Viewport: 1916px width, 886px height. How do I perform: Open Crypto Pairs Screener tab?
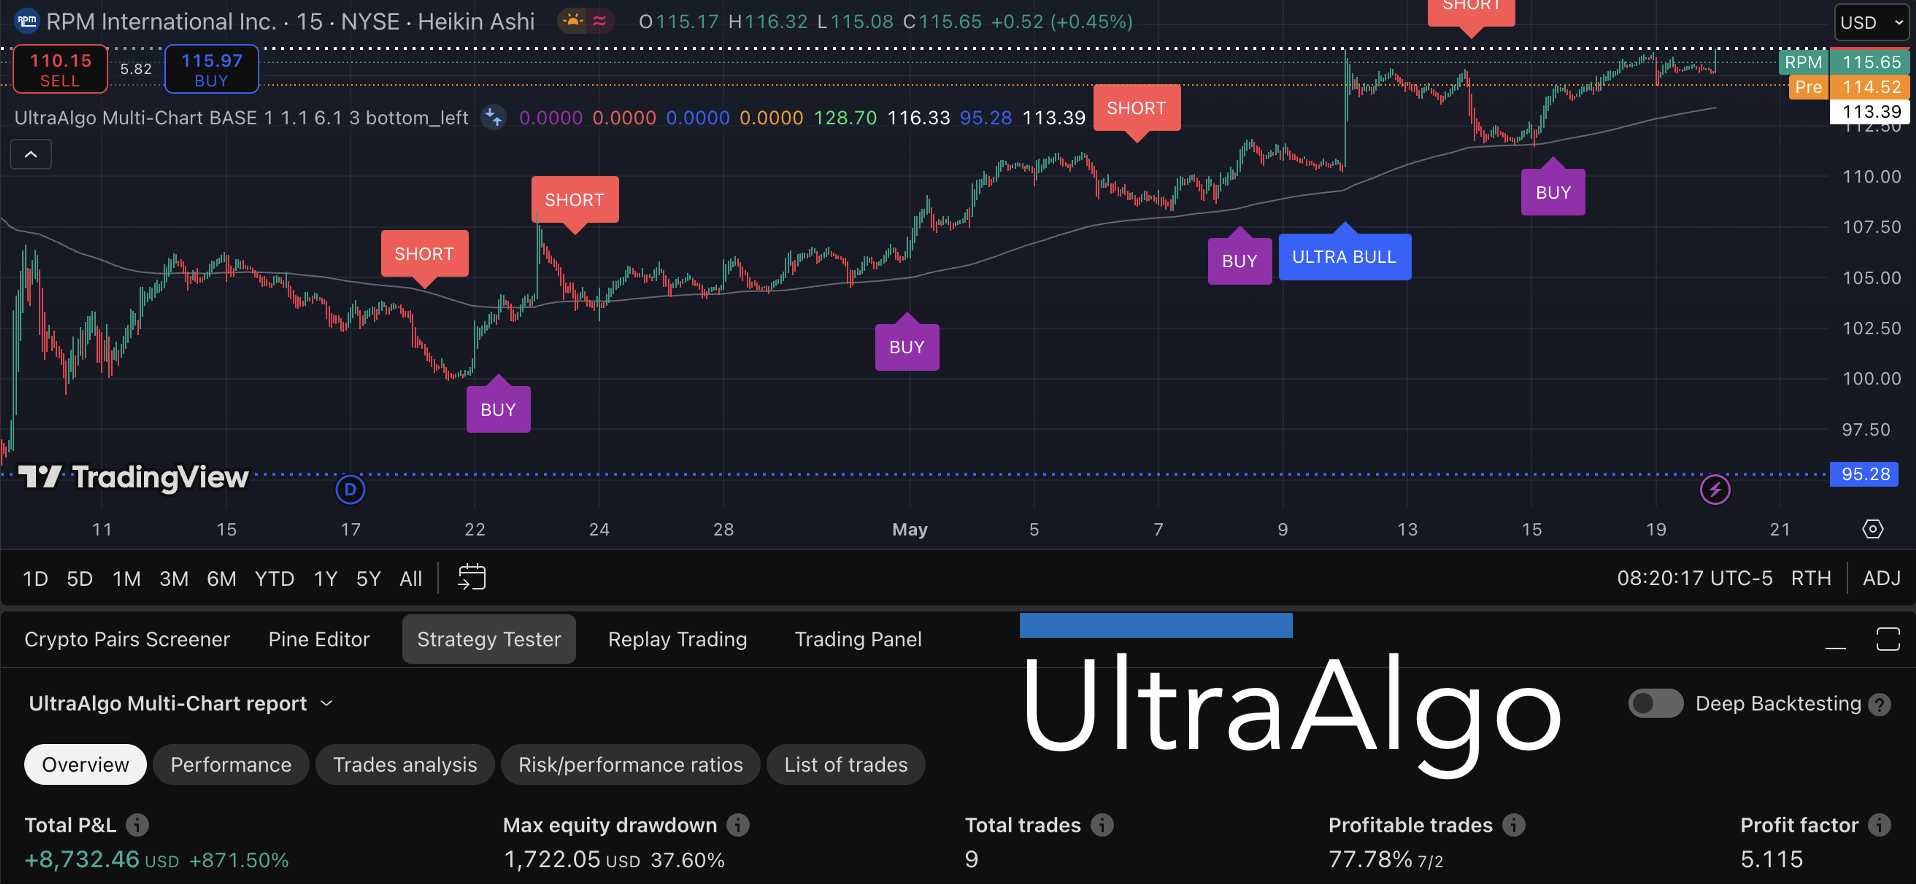pos(127,639)
